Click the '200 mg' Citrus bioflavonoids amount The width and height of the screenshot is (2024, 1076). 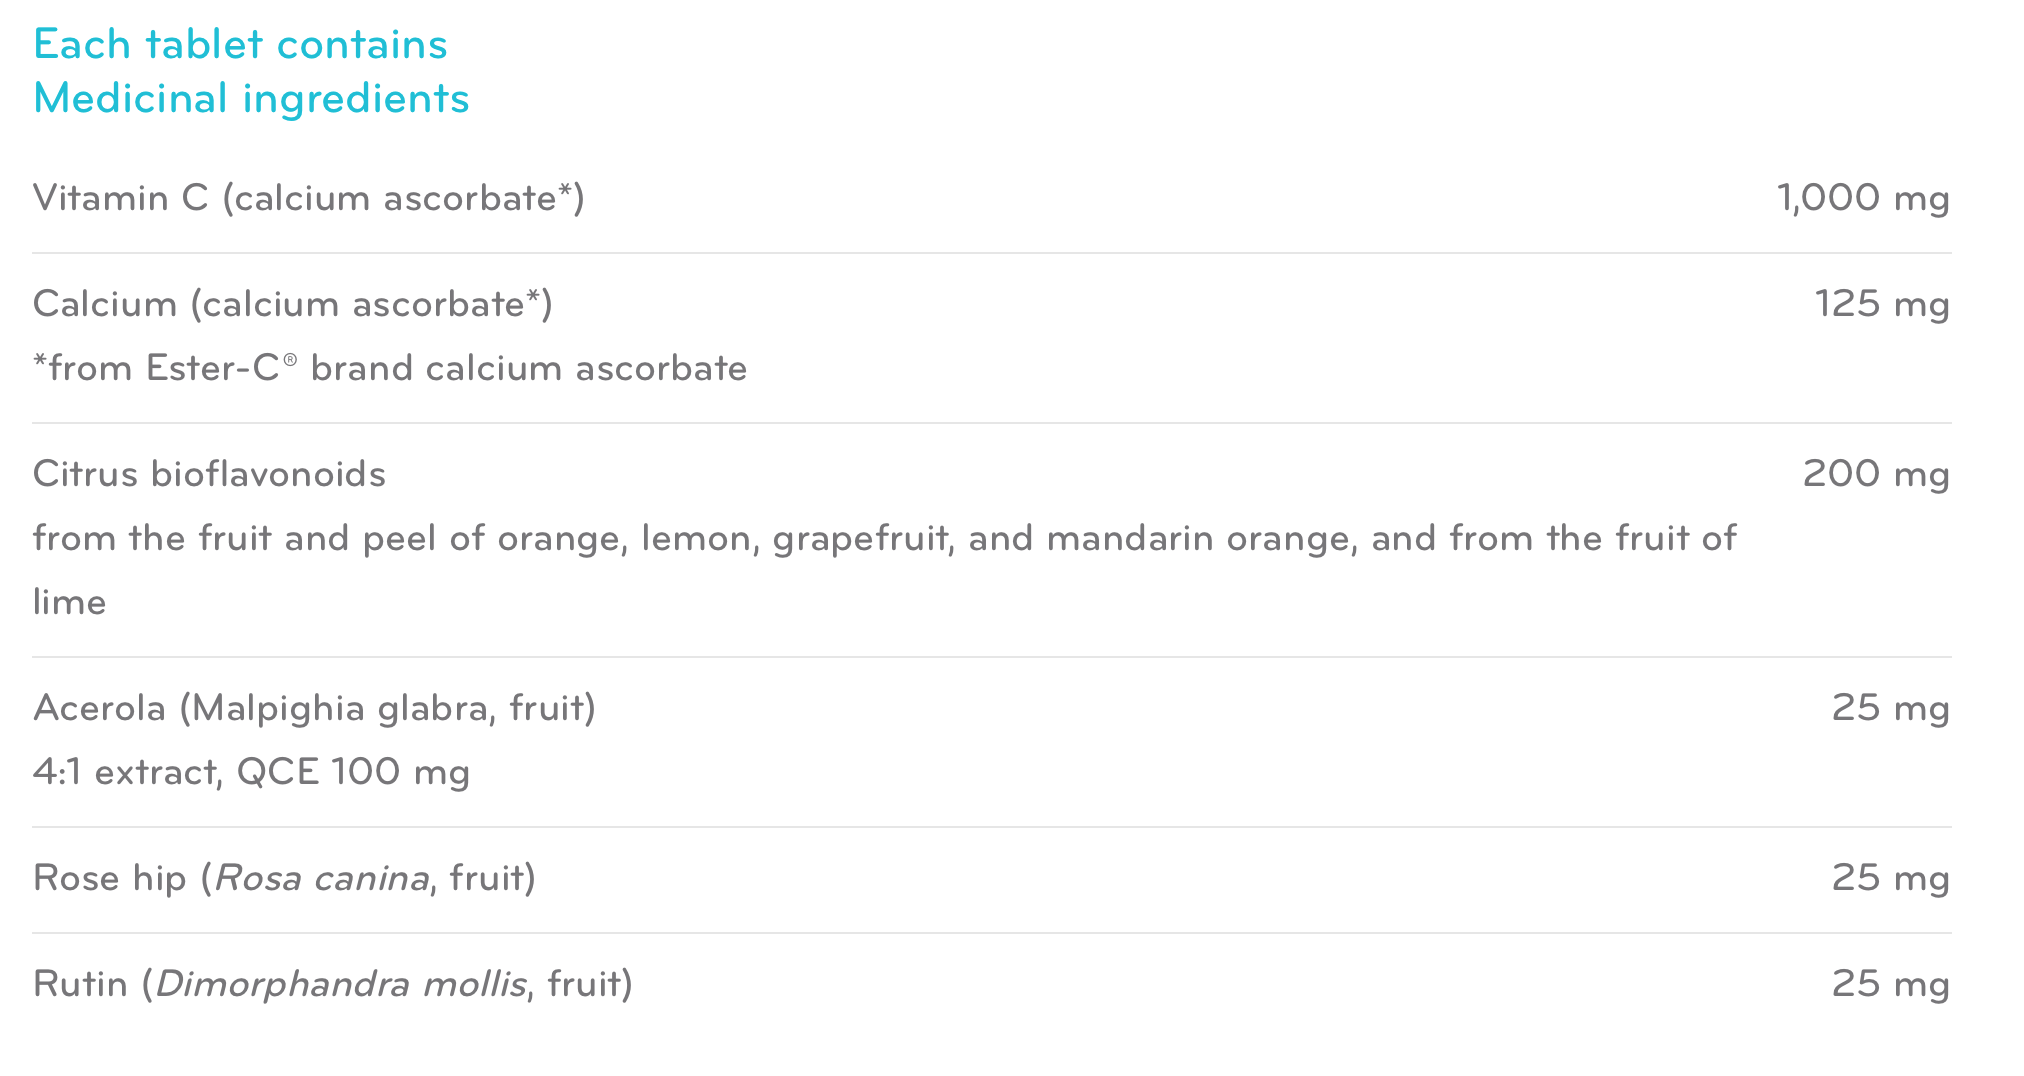pyautogui.click(x=1875, y=474)
